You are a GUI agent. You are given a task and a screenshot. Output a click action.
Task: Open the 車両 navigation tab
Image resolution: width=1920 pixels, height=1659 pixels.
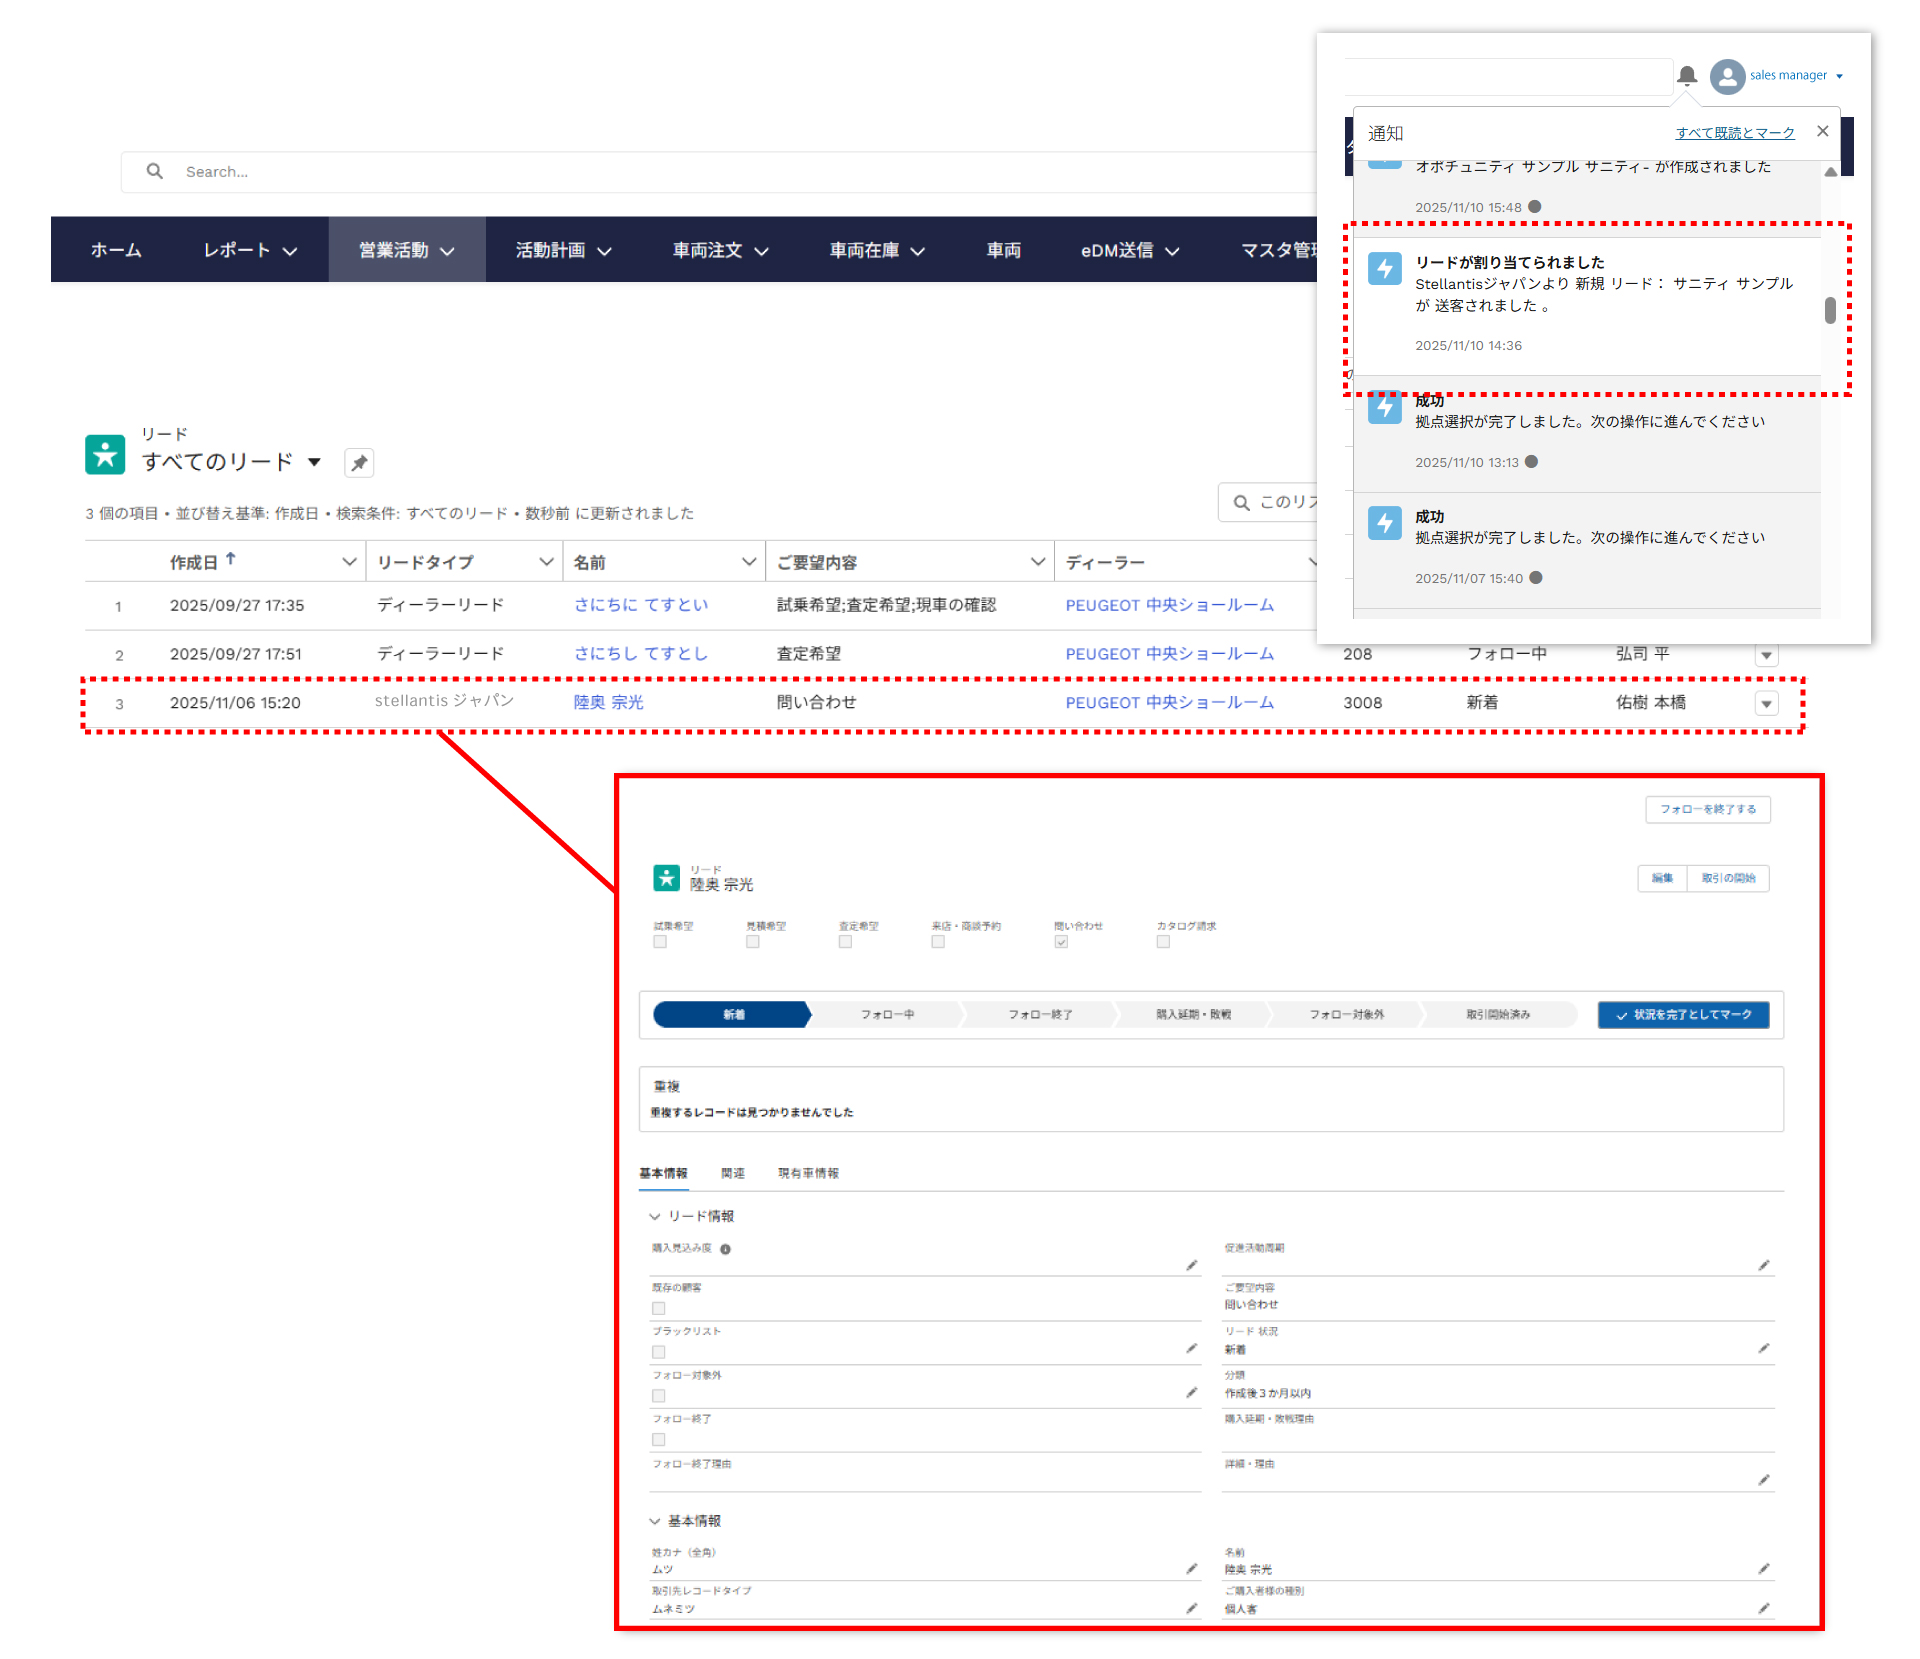tap(1003, 250)
